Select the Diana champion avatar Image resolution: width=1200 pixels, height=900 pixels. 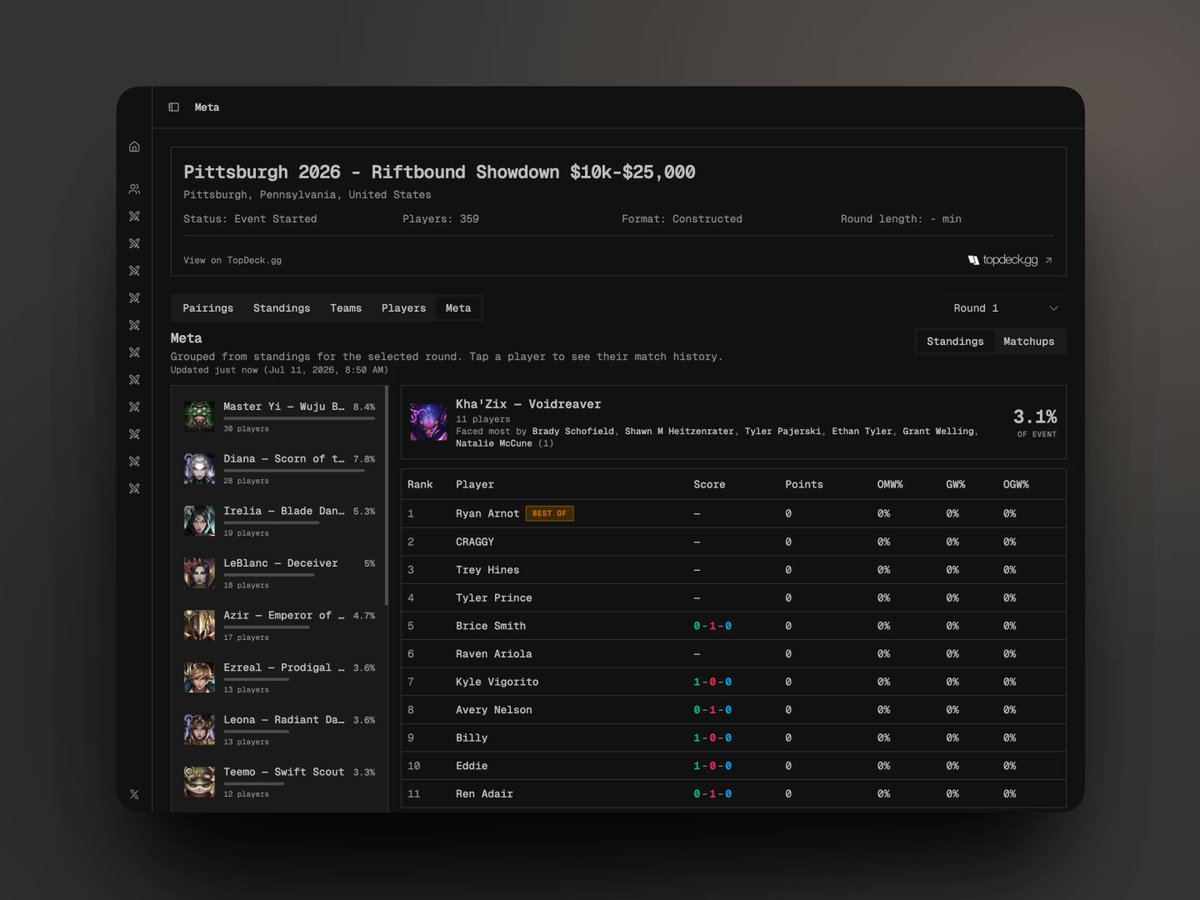tap(199, 468)
